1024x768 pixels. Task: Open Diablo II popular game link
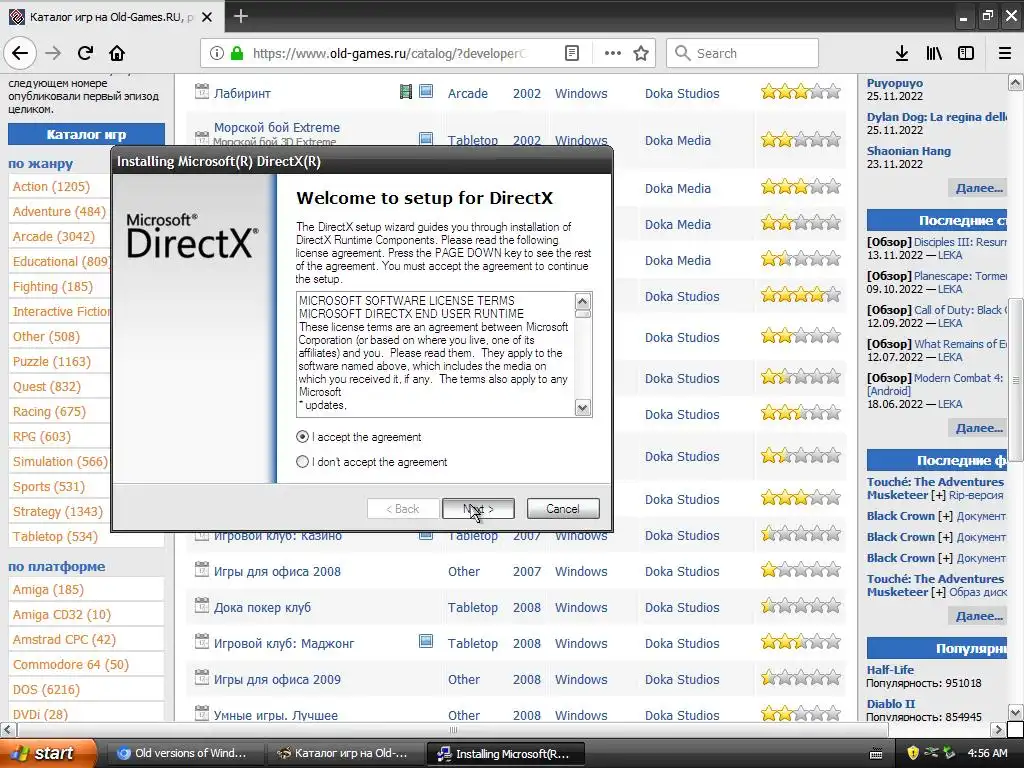891,704
